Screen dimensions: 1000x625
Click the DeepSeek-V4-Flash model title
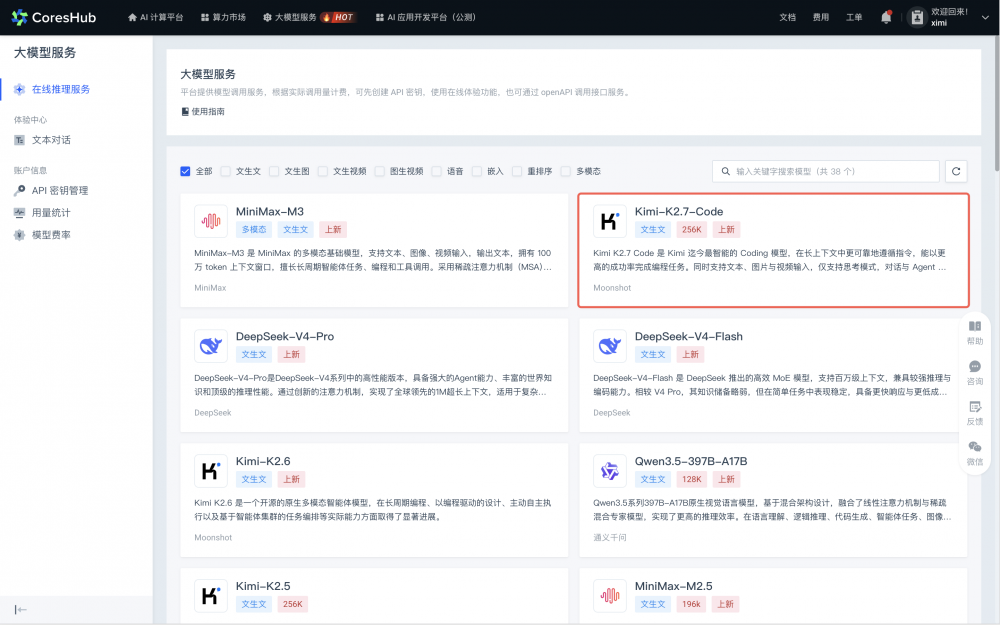(x=688, y=336)
